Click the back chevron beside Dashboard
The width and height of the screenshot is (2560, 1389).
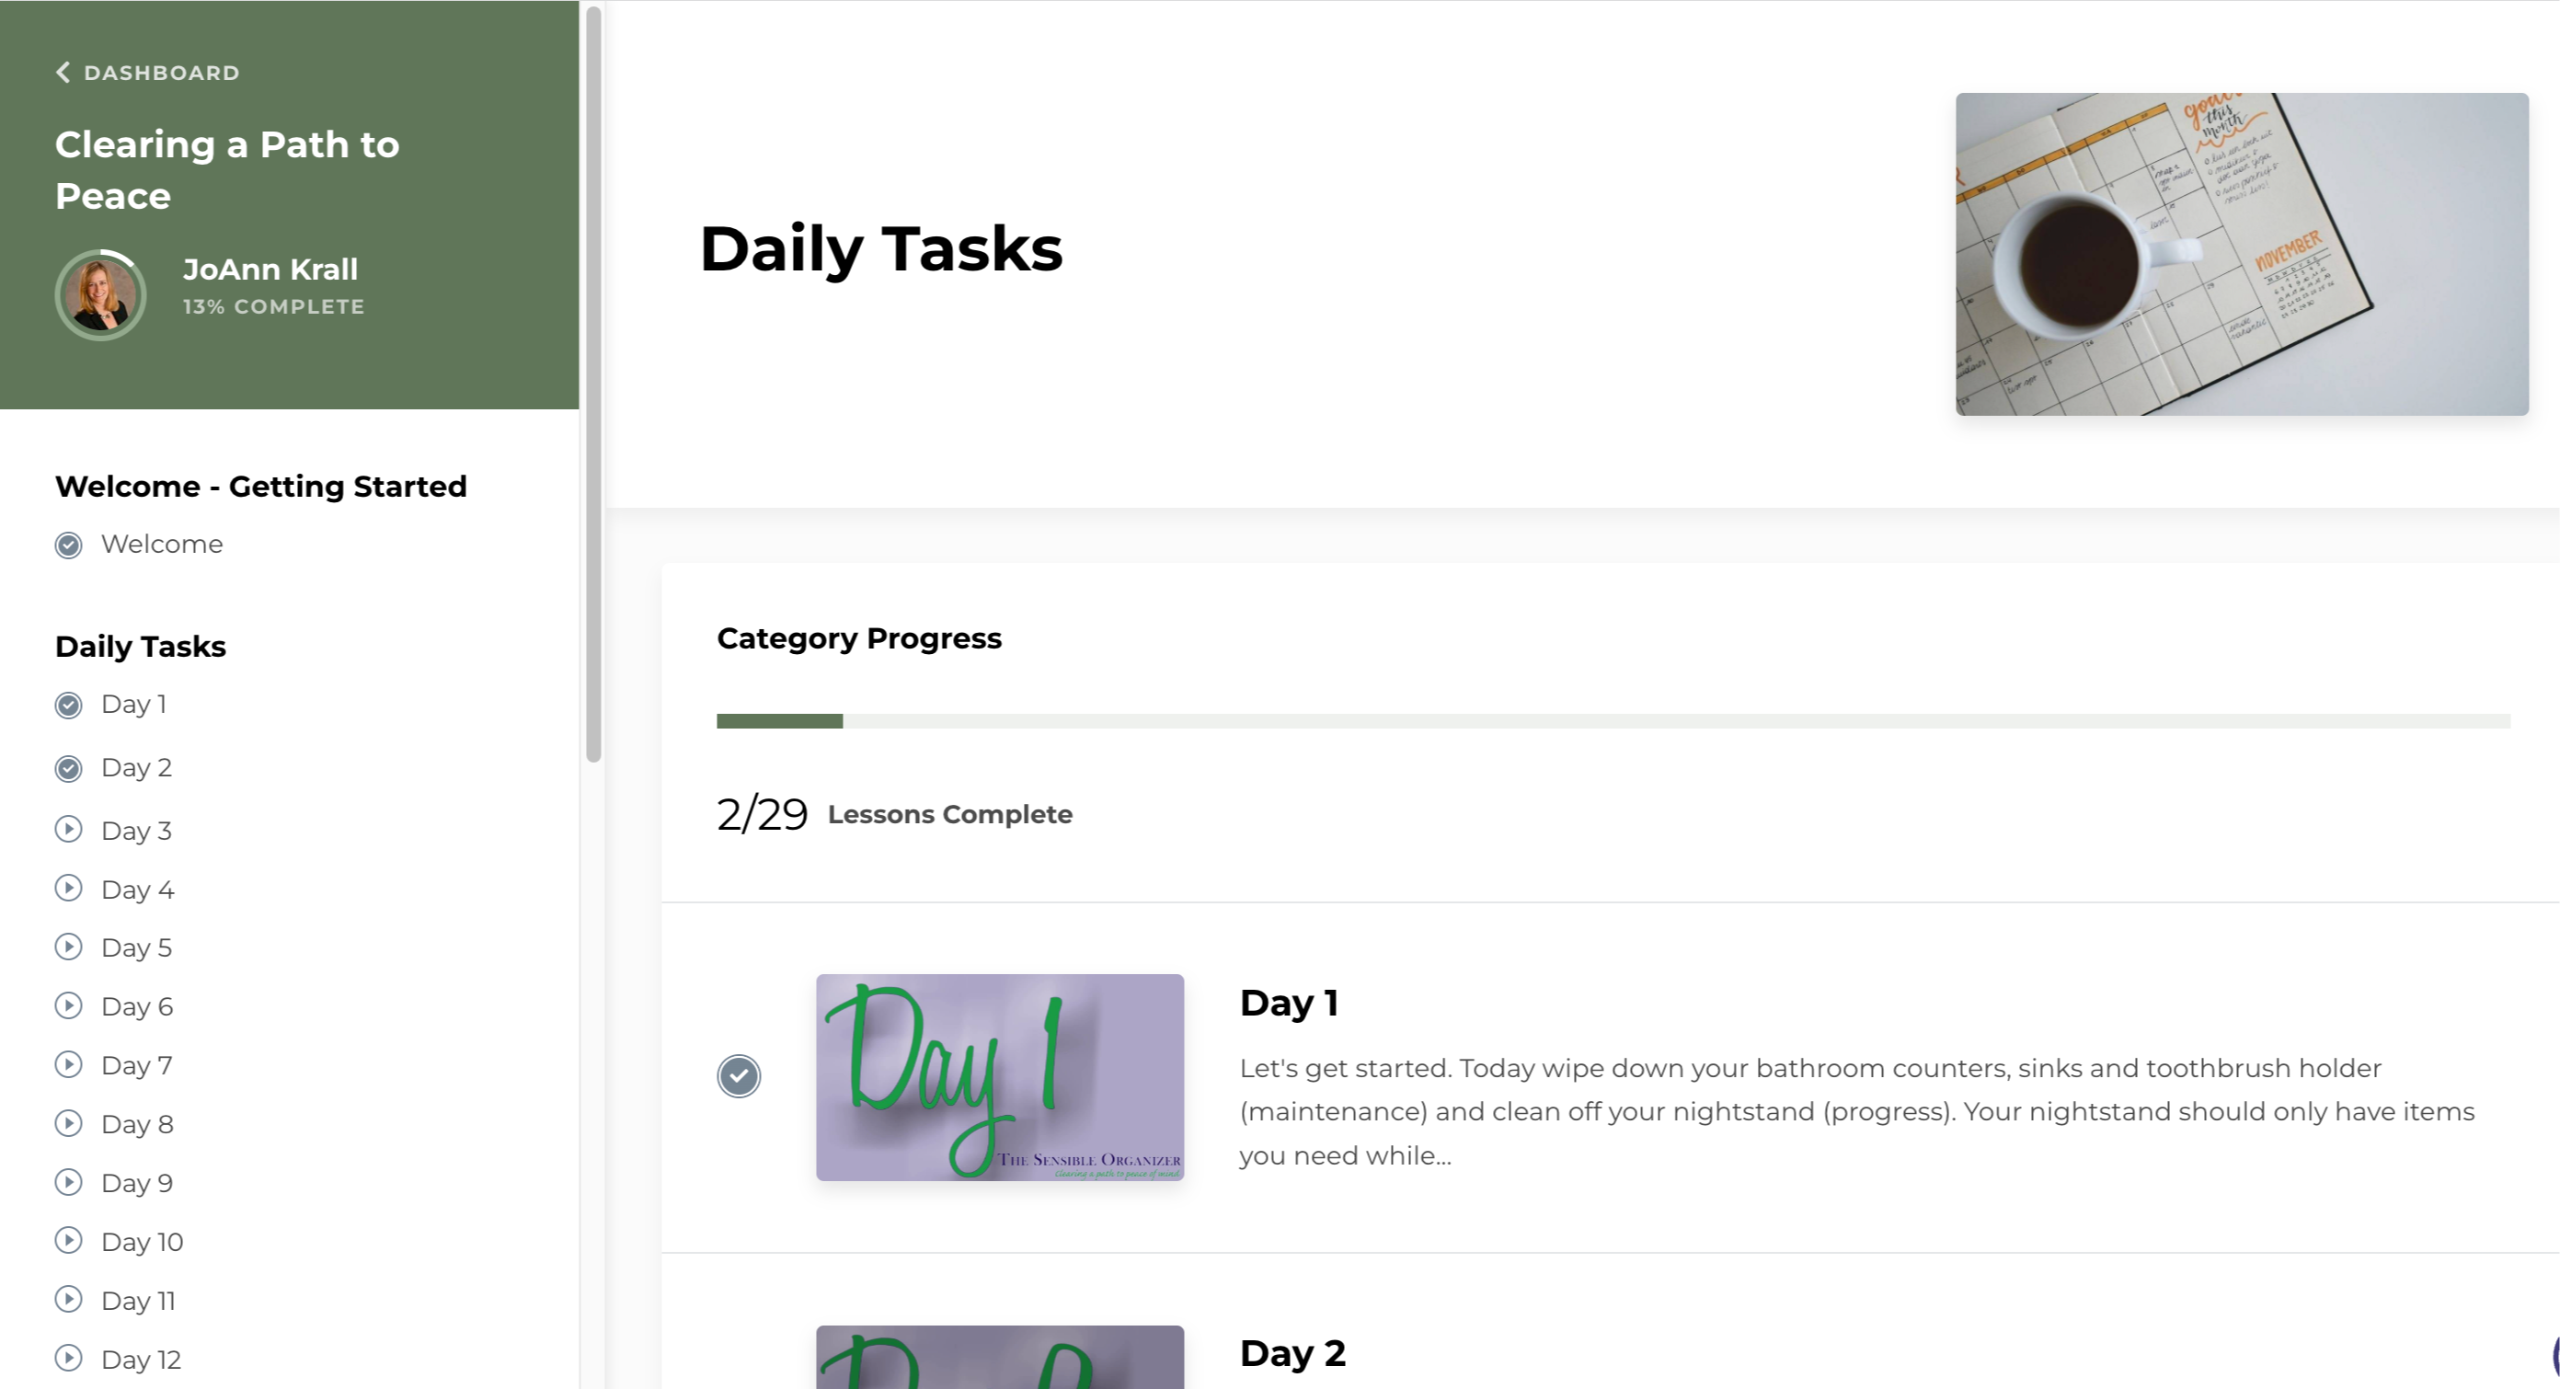pyautogui.click(x=63, y=72)
